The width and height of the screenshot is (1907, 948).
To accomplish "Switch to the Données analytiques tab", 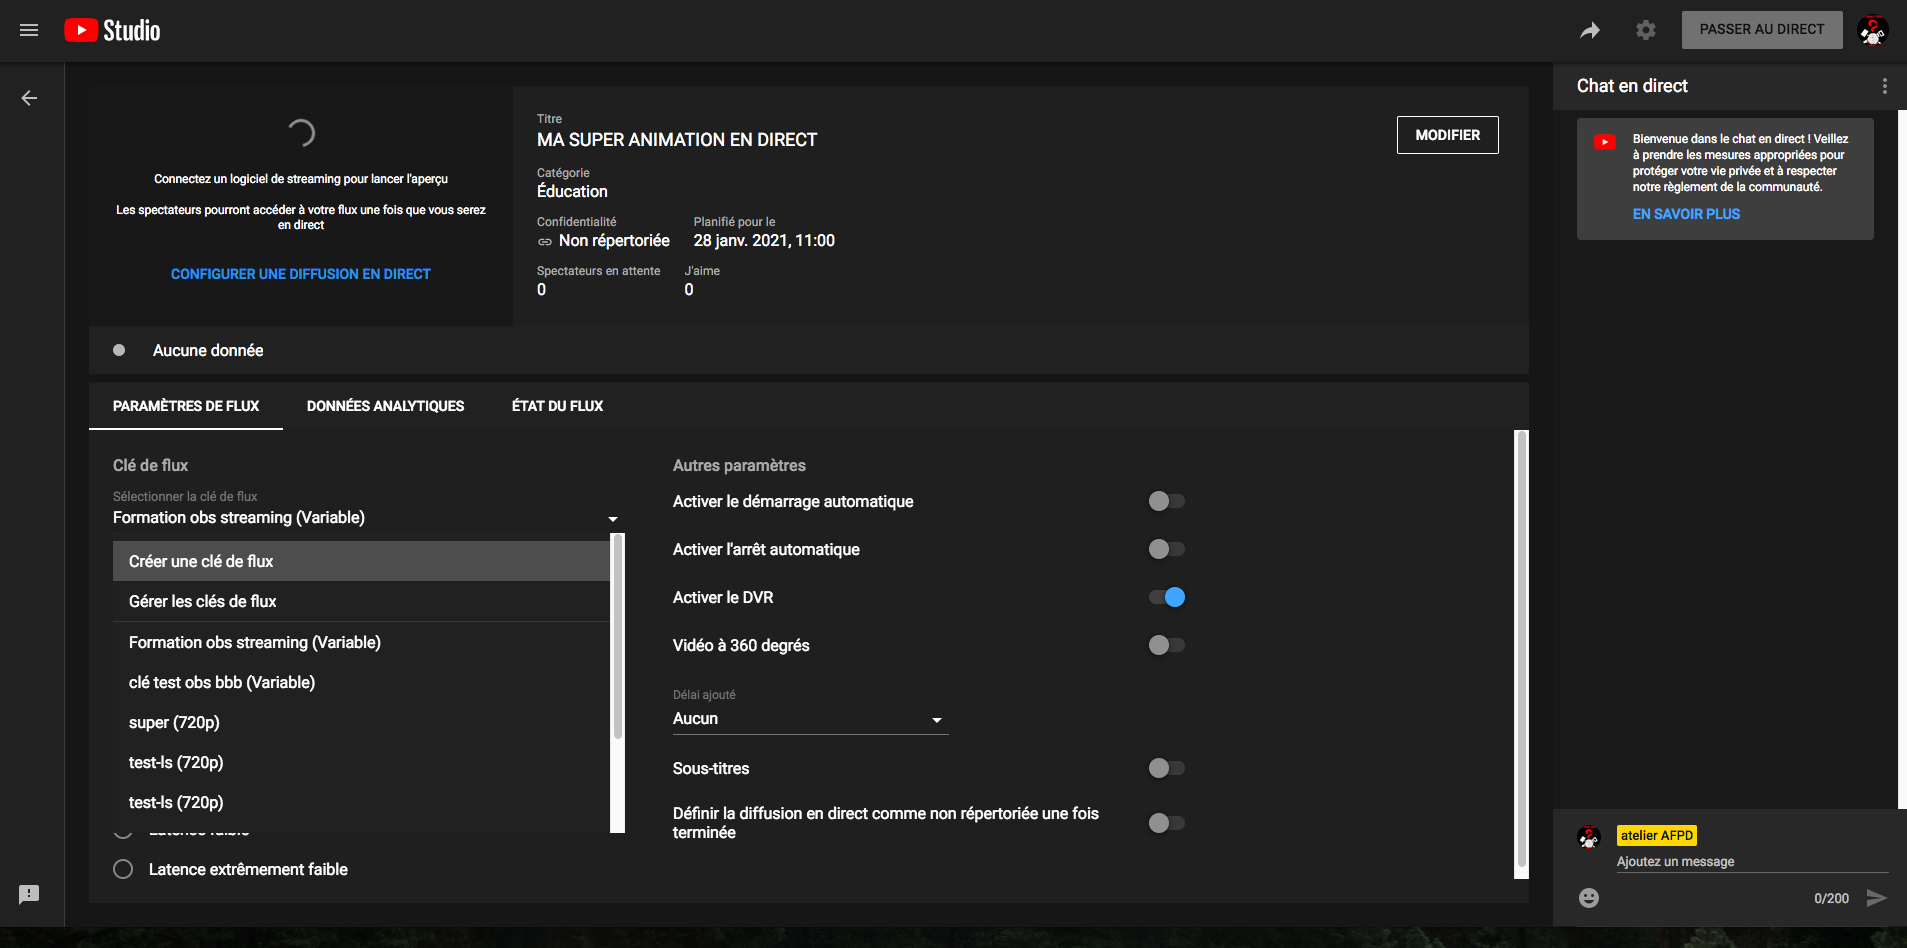I will tap(385, 406).
